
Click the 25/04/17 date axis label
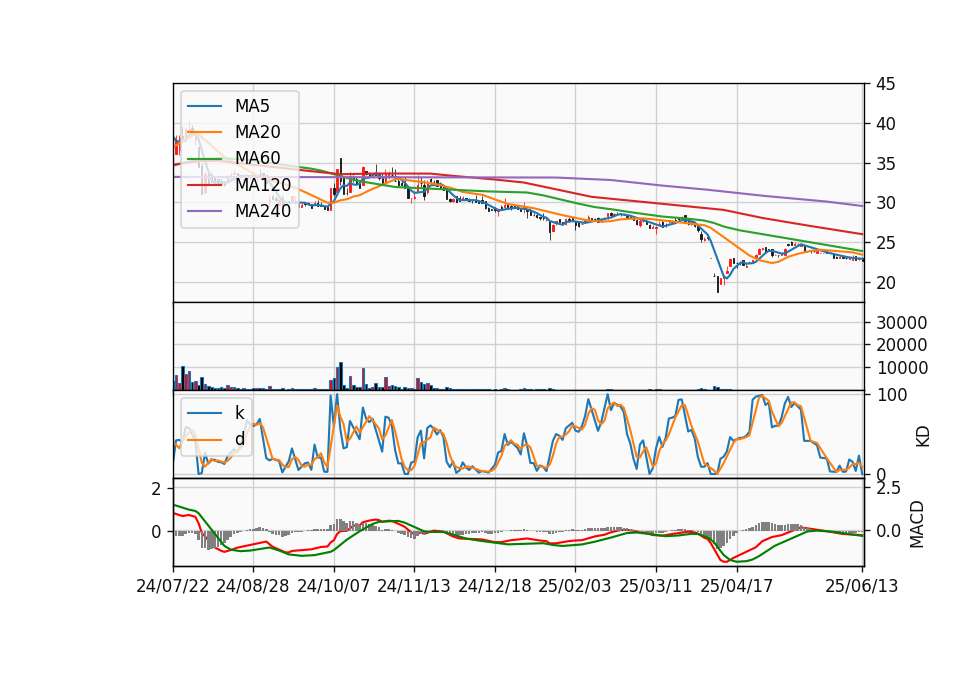pos(737,586)
